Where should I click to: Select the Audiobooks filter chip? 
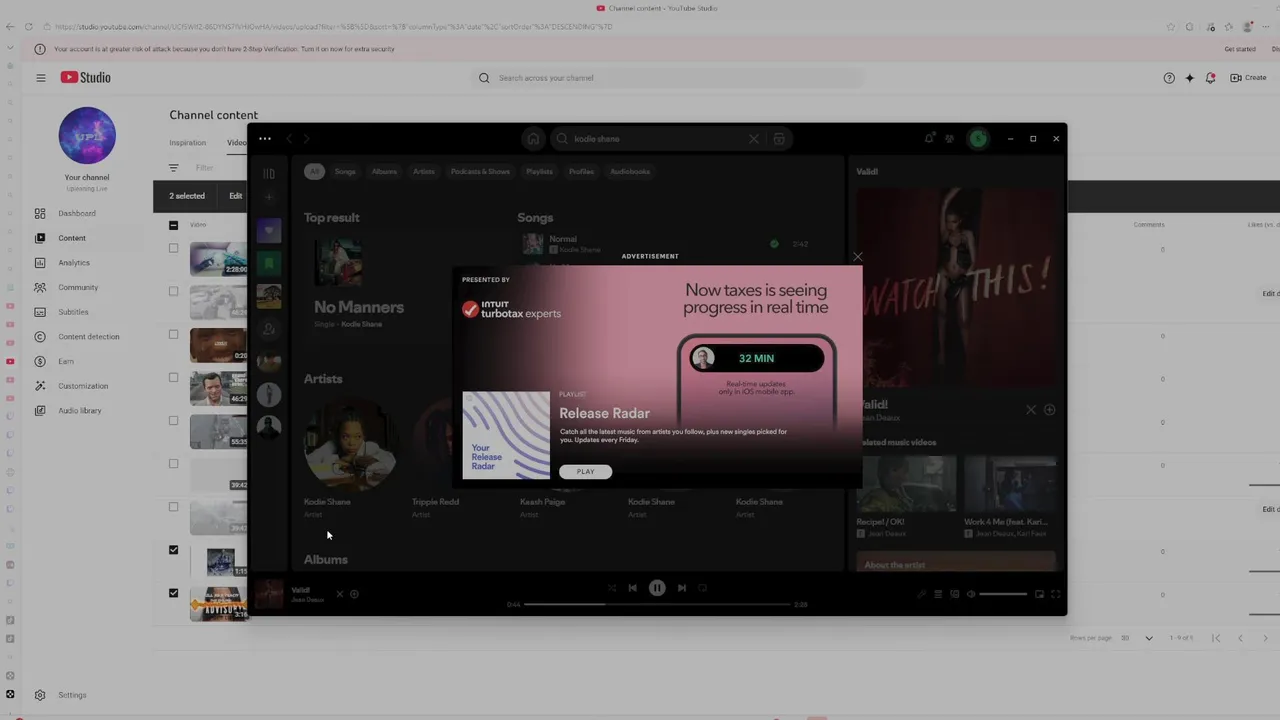click(630, 171)
